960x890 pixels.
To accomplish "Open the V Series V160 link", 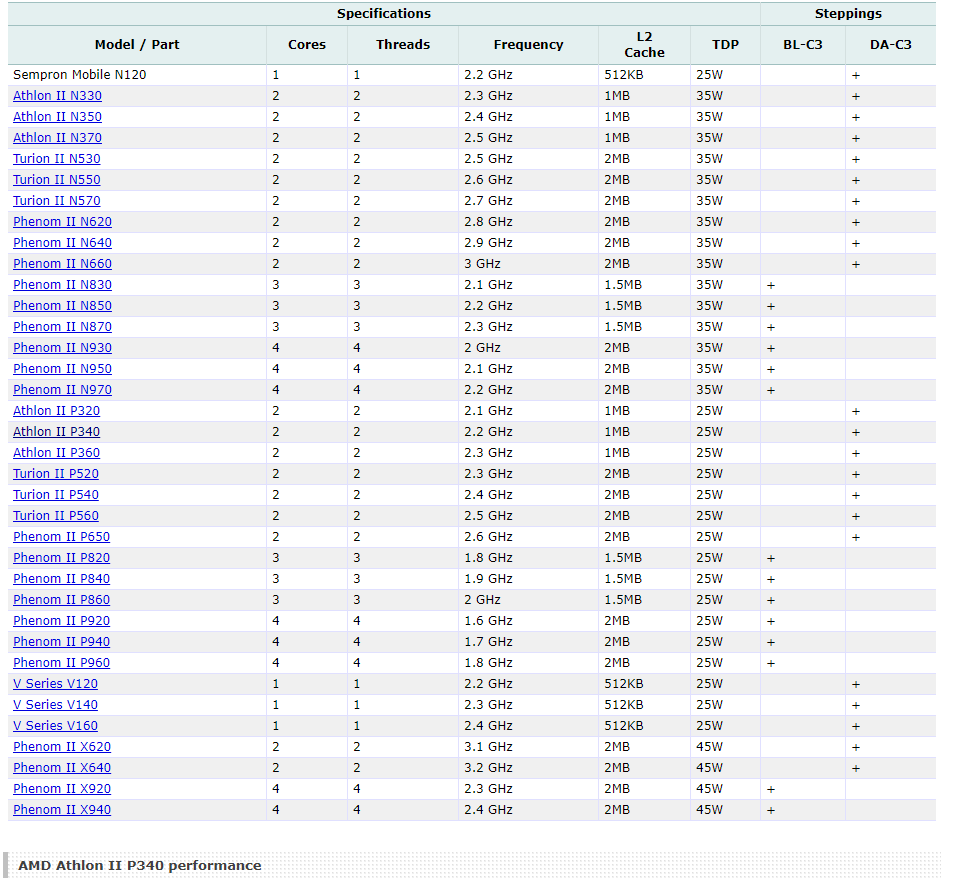I will pos(55,727).
